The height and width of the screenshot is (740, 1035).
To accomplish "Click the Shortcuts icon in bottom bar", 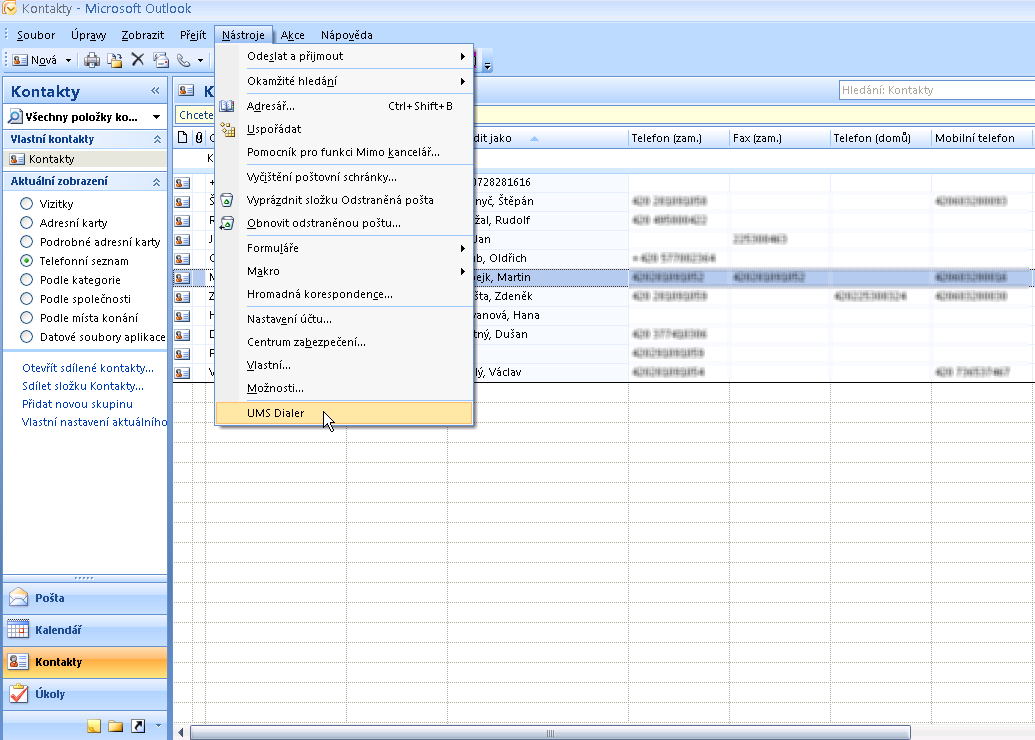I will (x=138, y=726).
